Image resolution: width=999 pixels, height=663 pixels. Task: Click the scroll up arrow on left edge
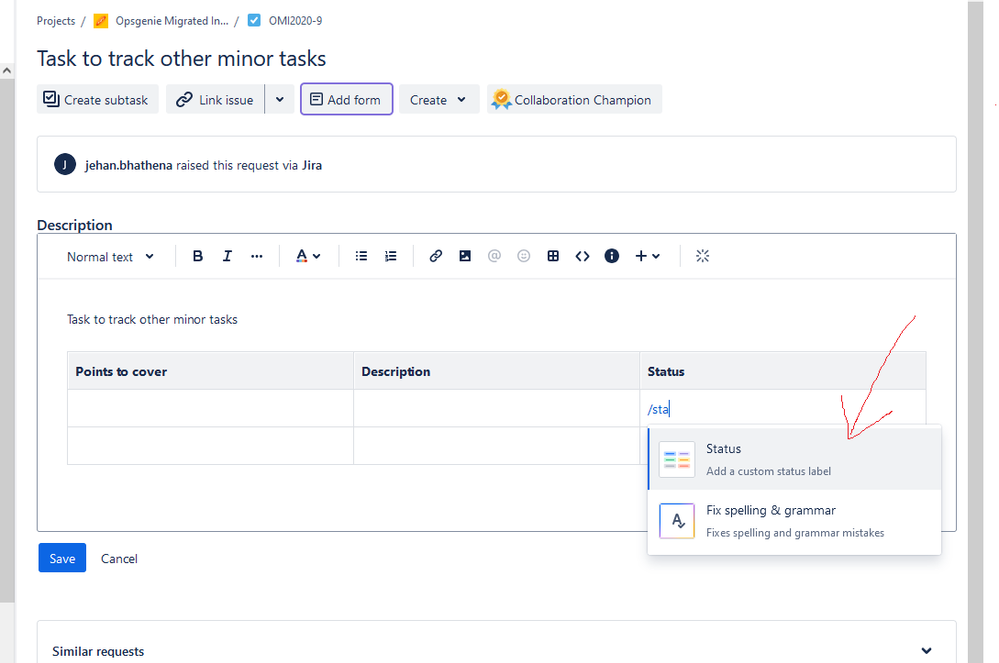pos(7,71)
